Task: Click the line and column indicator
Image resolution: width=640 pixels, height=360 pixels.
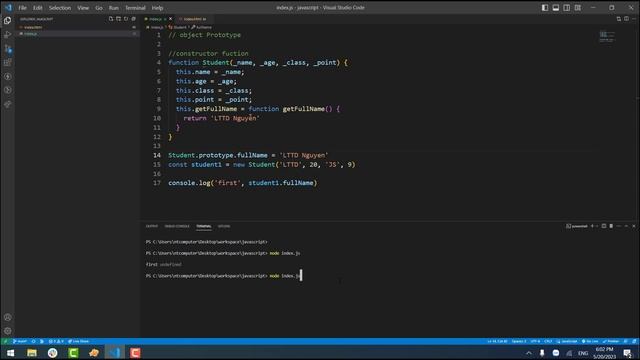Action: [497, 341]
